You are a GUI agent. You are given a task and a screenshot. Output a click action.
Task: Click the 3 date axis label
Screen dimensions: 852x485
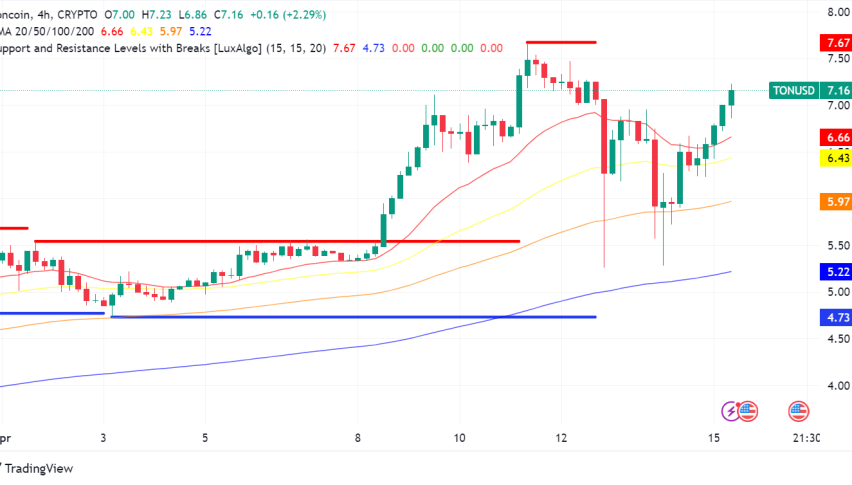click(x=103, y=438)
